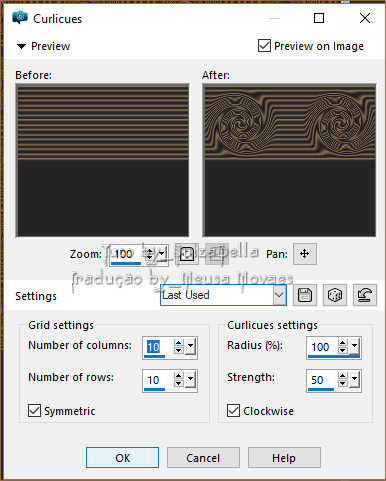Open the Help button
The height and width of the screenshot is (481, 386).
click(x=284, y=458)
